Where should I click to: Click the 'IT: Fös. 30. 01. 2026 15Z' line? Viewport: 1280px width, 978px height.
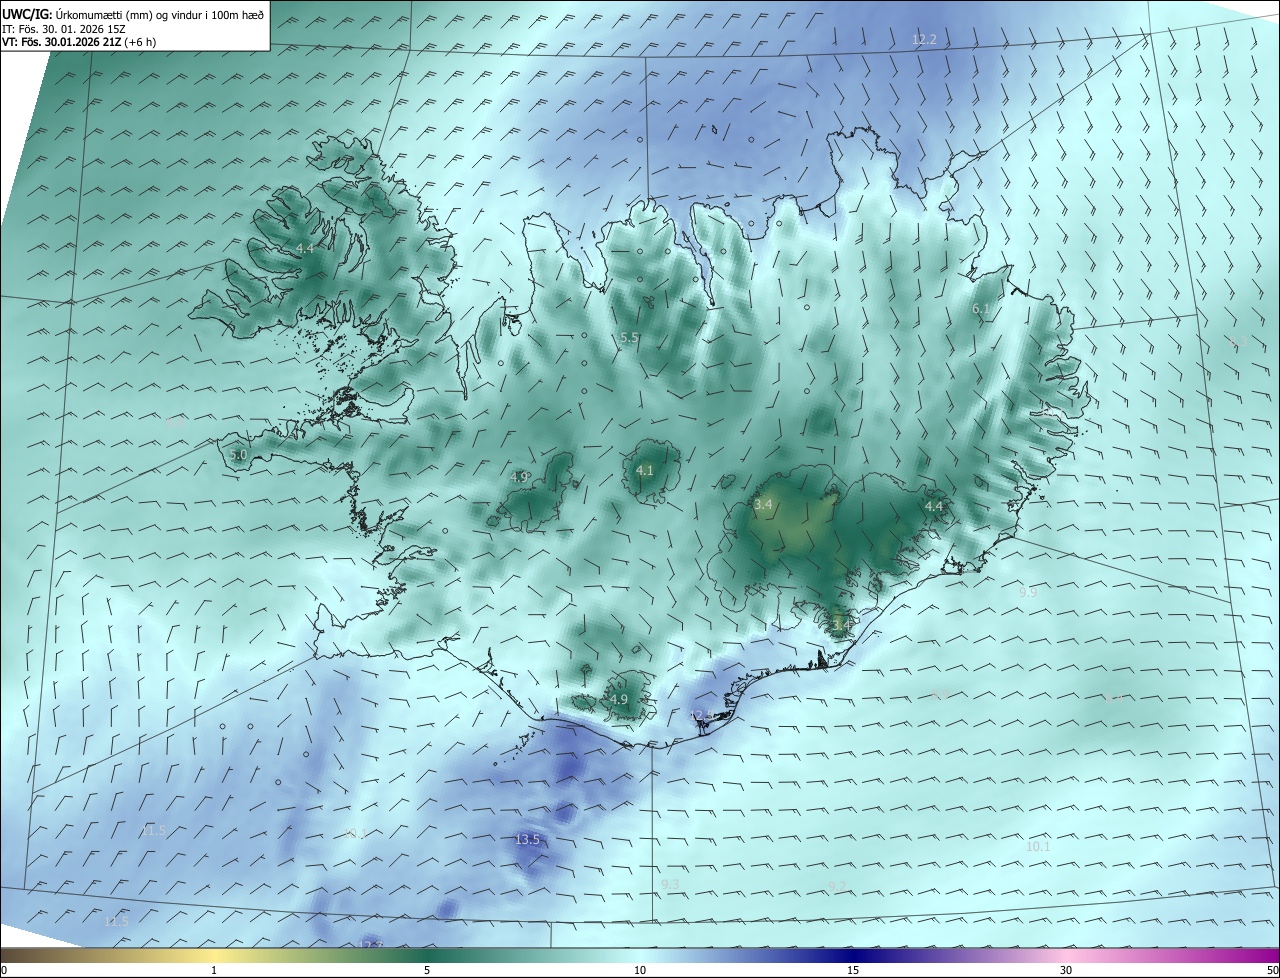click(62, 29)
